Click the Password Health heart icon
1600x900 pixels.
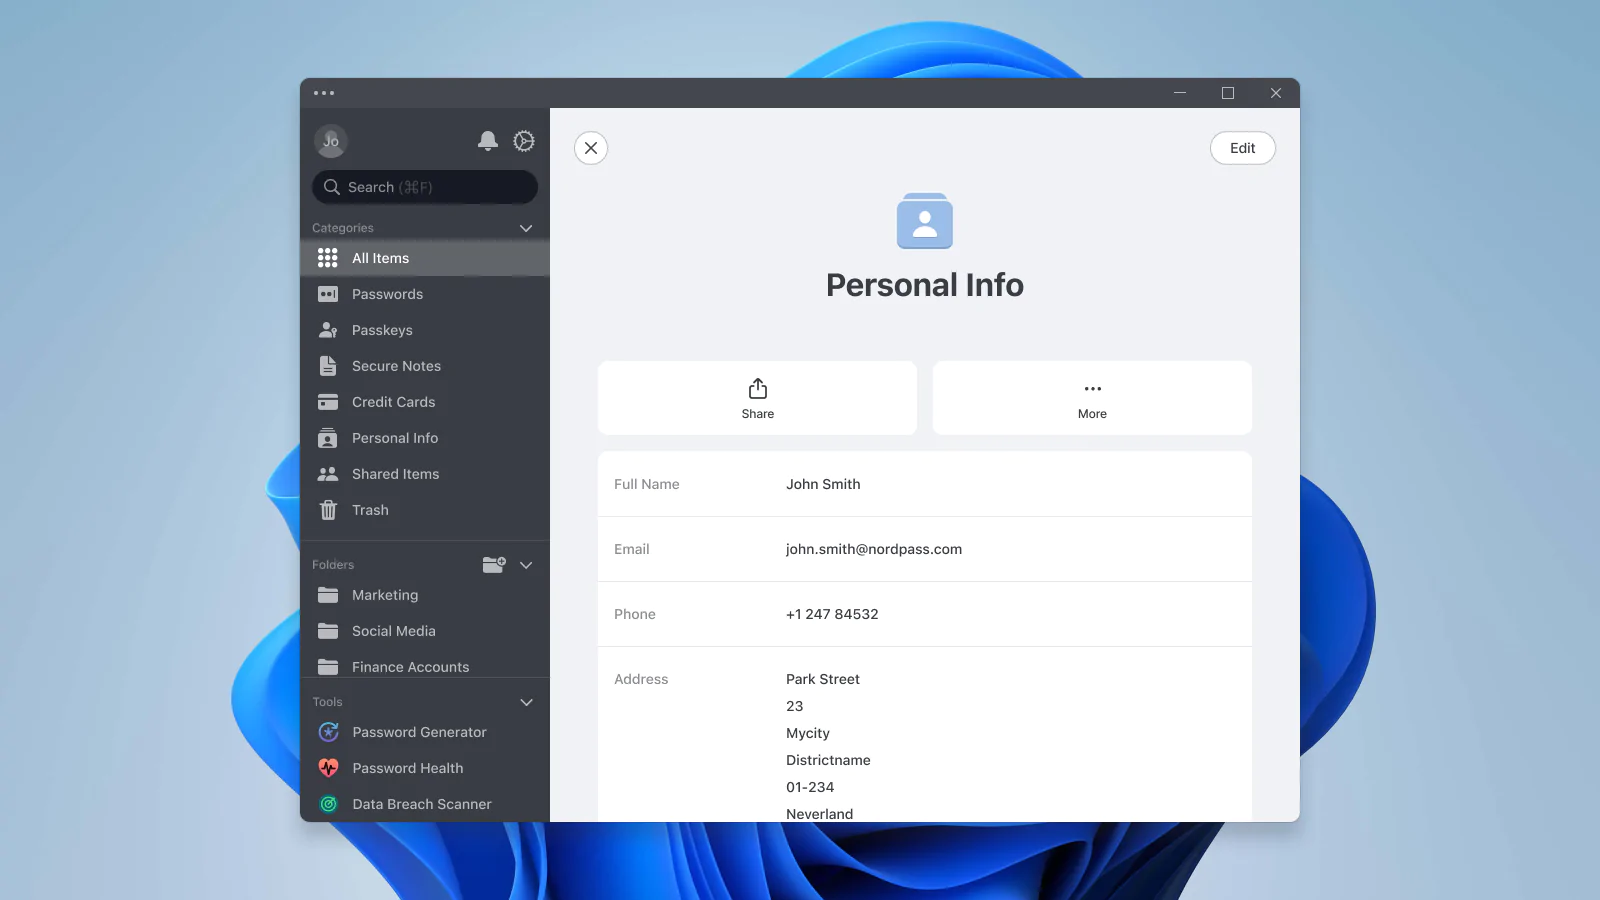coord(328,768)
